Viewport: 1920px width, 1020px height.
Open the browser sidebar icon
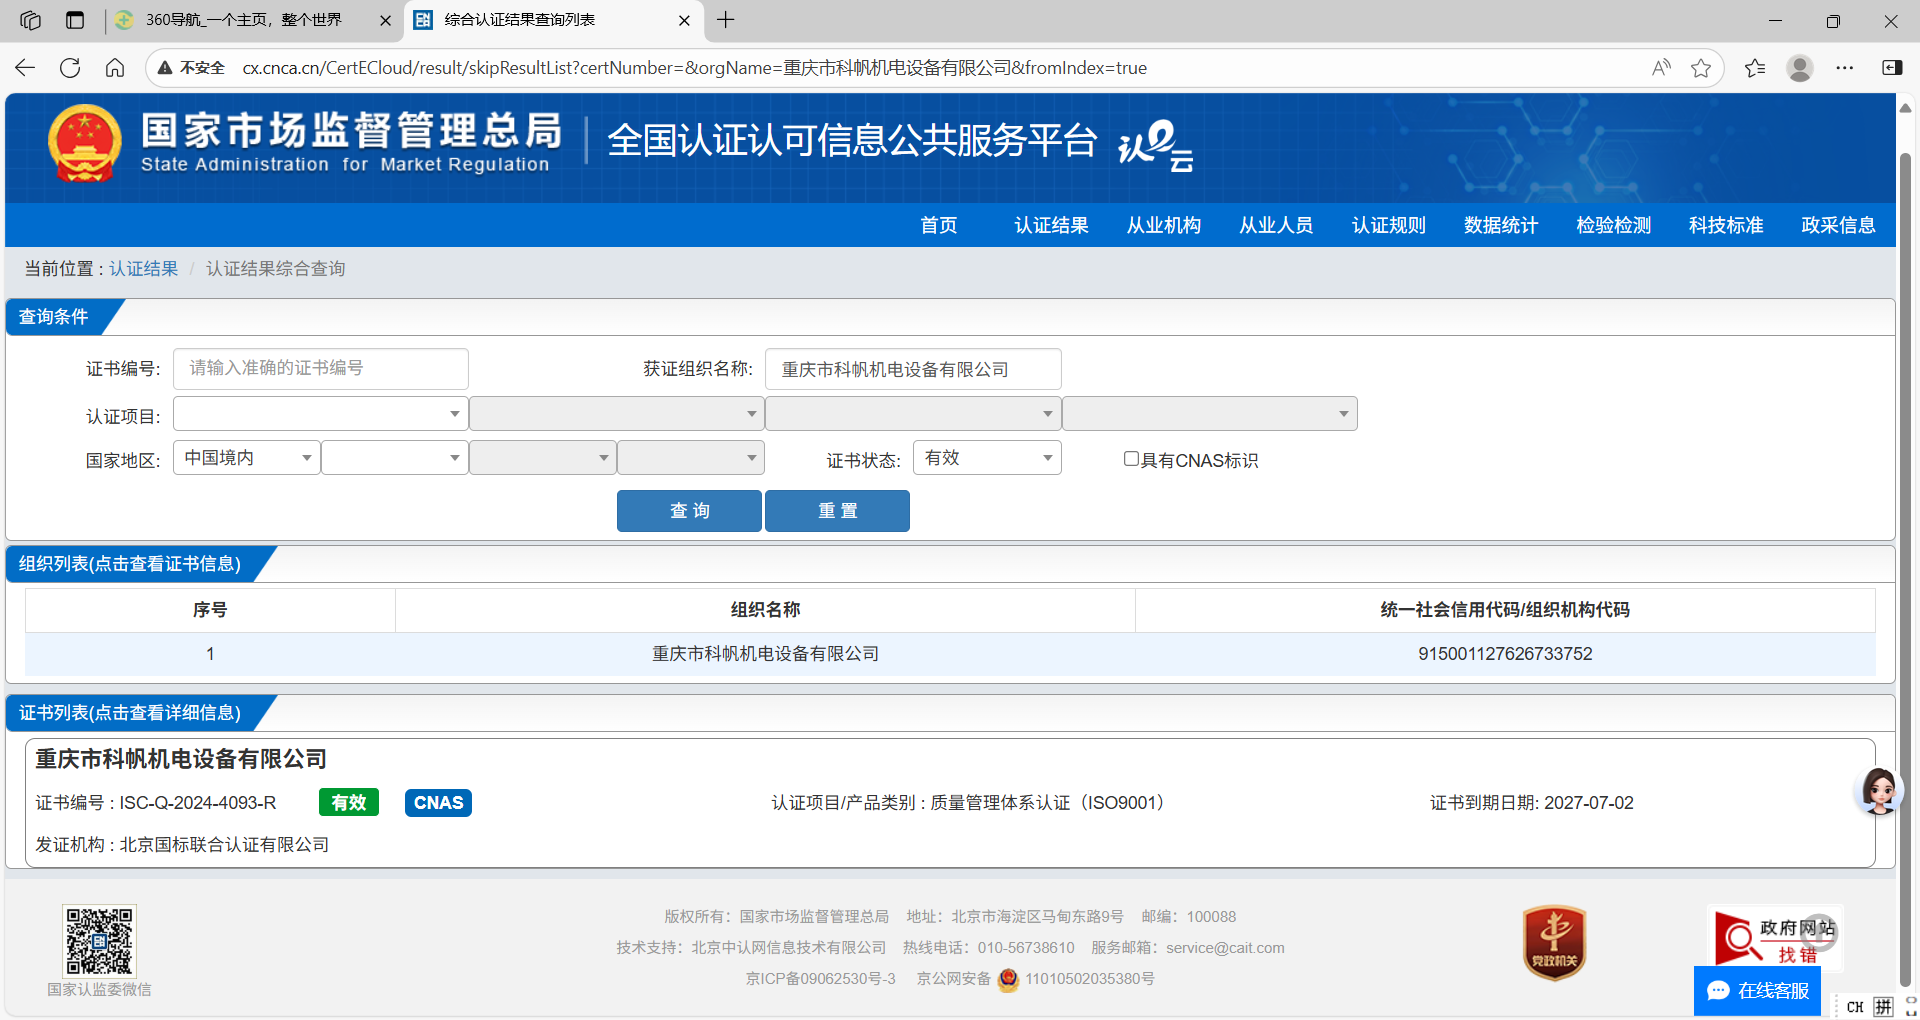[x=1892, y=68]
